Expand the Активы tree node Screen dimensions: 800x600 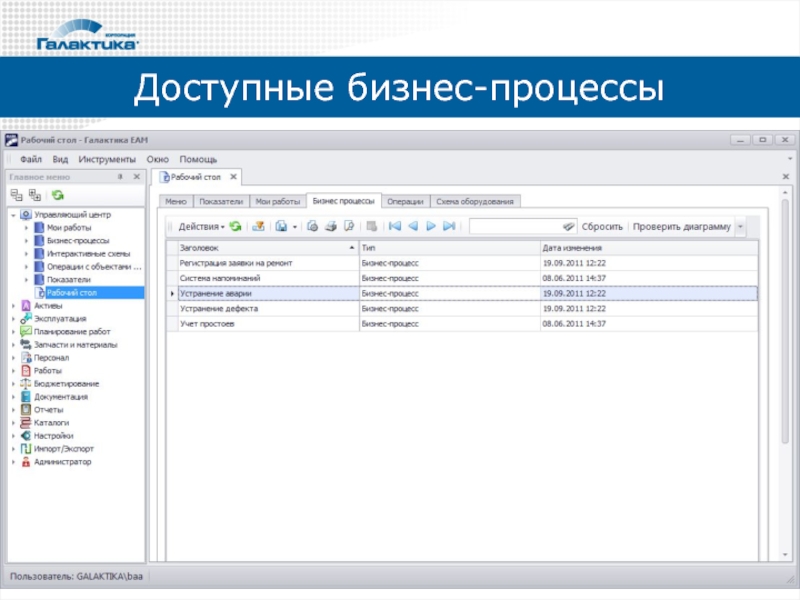(x=13, y=306)
